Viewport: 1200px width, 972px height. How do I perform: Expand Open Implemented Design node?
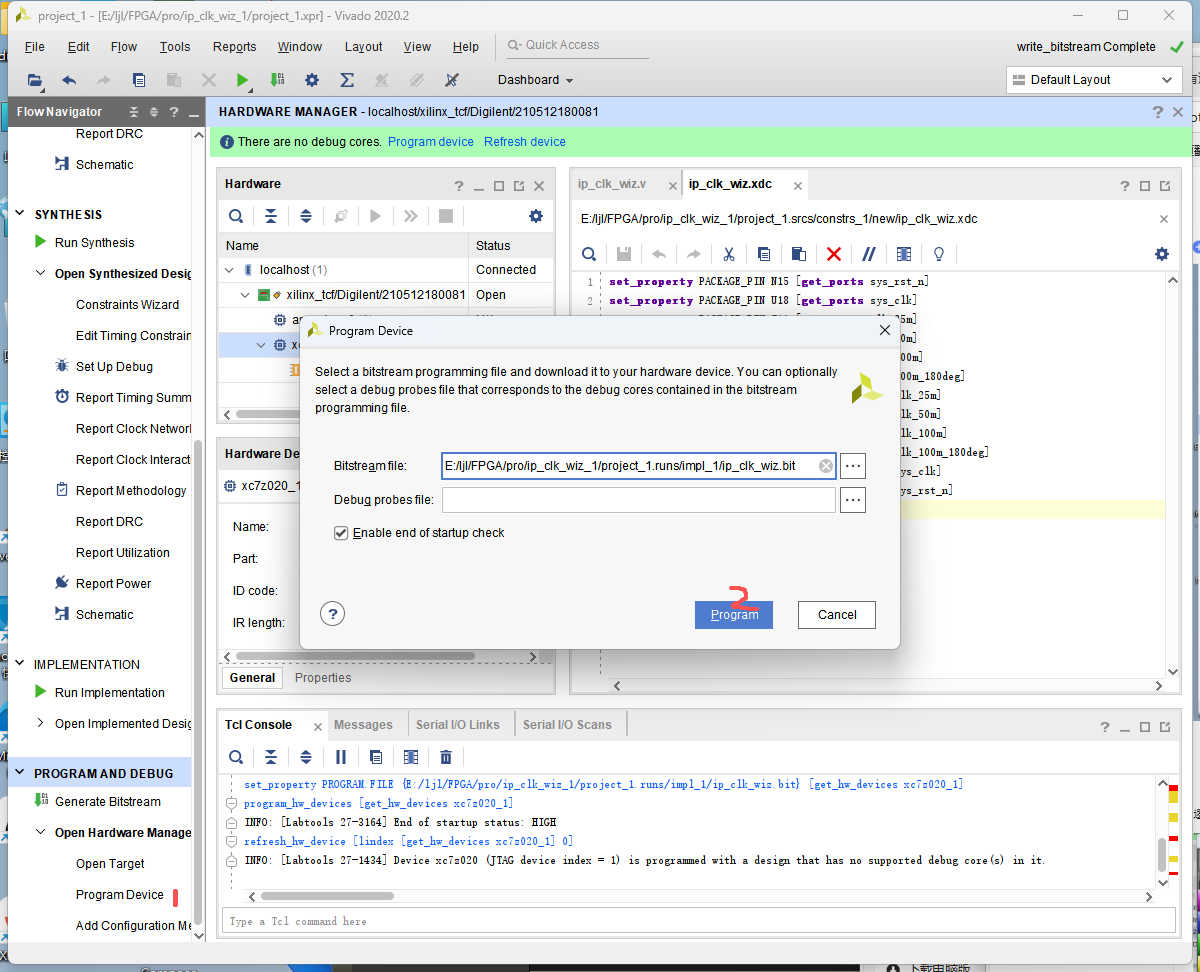[41, 723]
